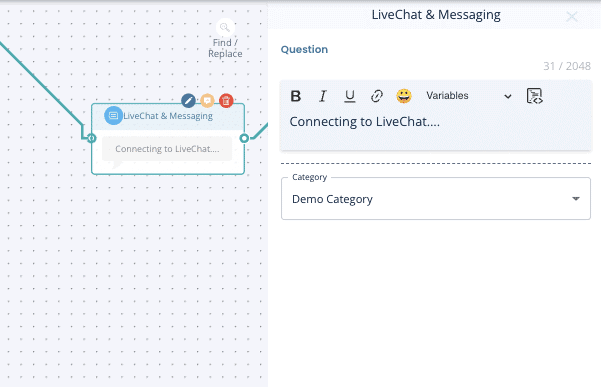This screenshot has width=601, height=387.
Task: Click the blue LiveChat node type icon
Action: click(113, 116)
